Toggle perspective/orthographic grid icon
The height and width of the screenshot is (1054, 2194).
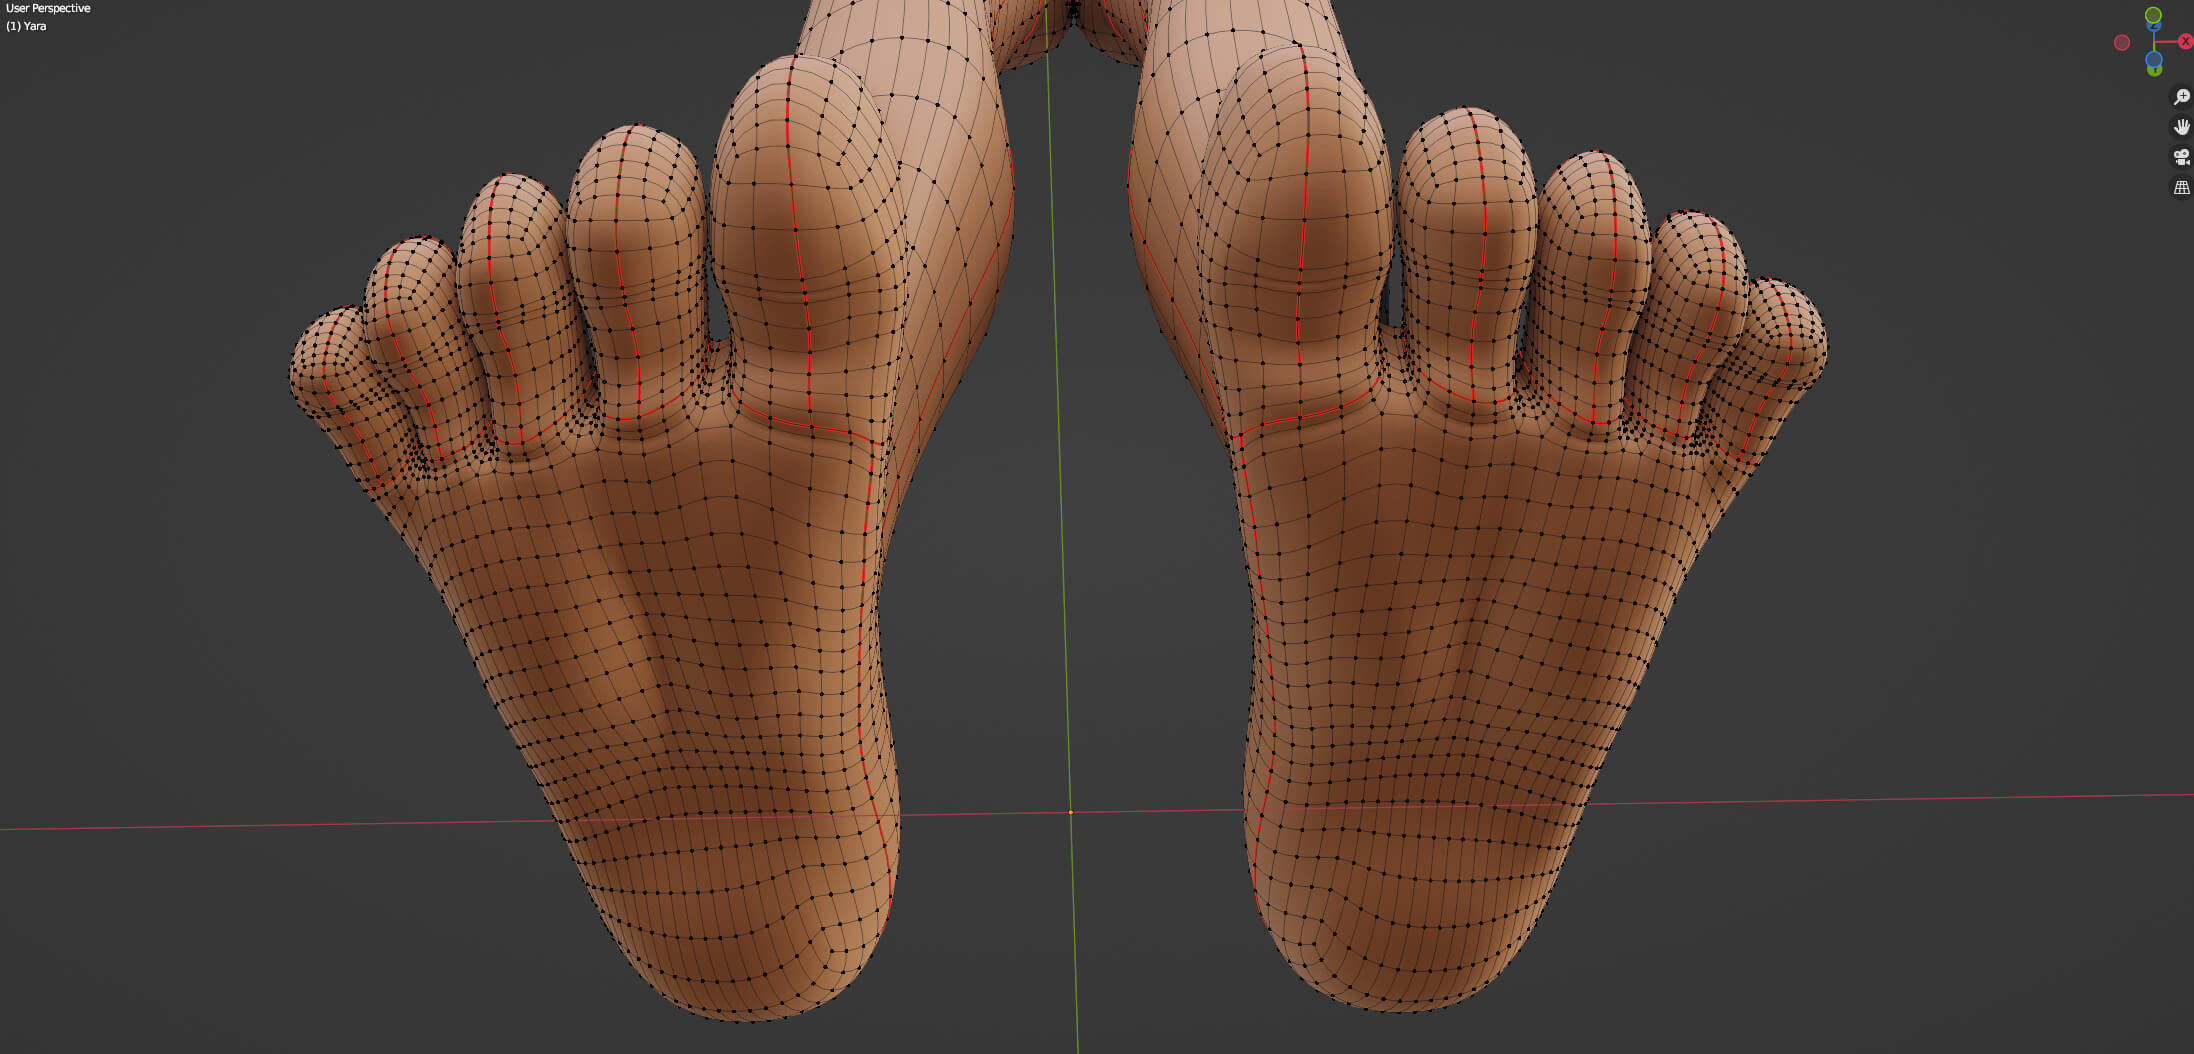2181,187
